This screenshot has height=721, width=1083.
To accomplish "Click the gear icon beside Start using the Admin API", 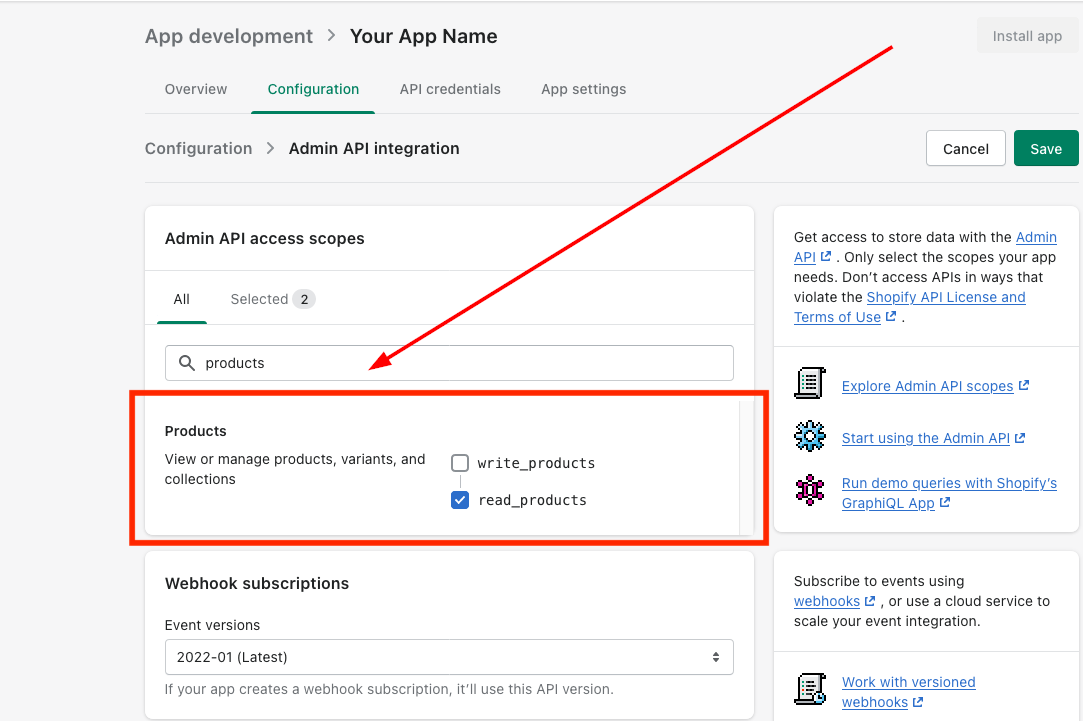I will pyautogui.click(x=810, y=437).
